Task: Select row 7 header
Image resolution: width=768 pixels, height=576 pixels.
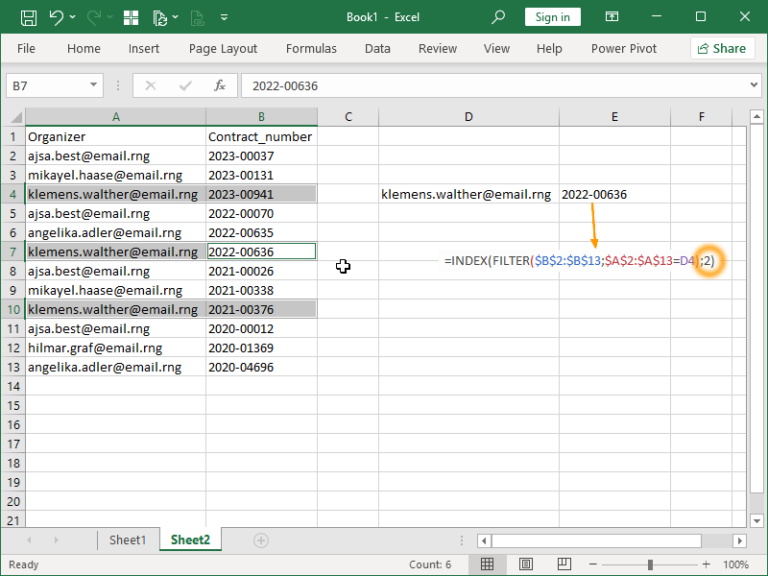Action: tap(13, 252)
